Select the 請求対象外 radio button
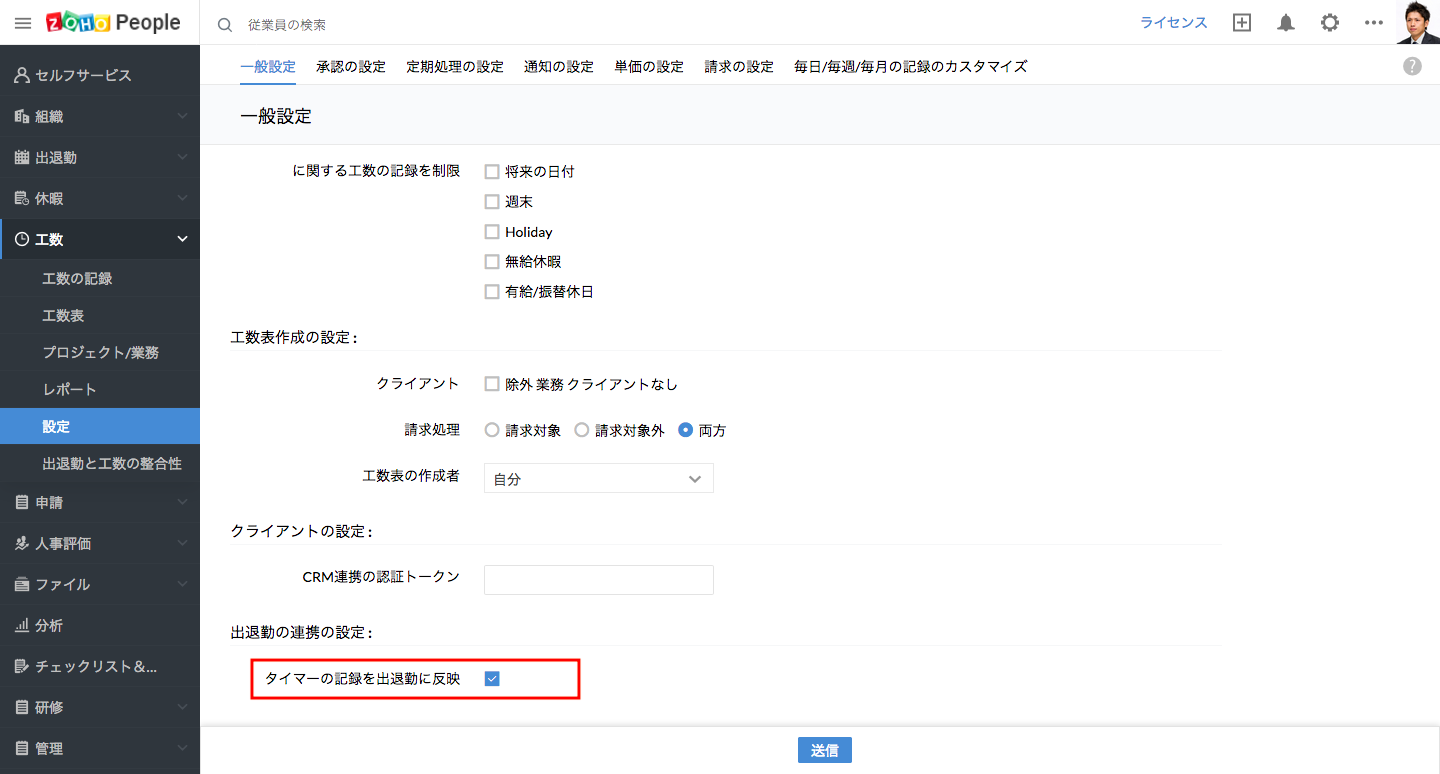 [582, 431]
